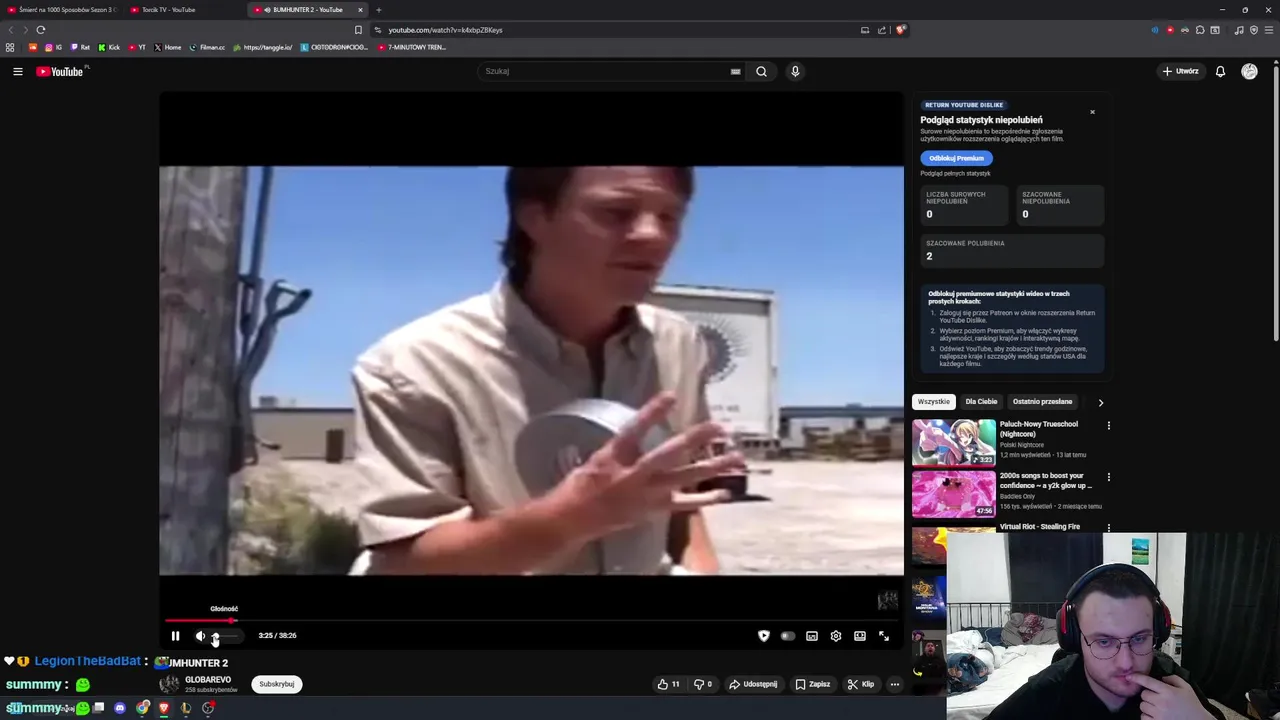Click the Virtual Riot - Stealing Fire title

[1039, 527]
